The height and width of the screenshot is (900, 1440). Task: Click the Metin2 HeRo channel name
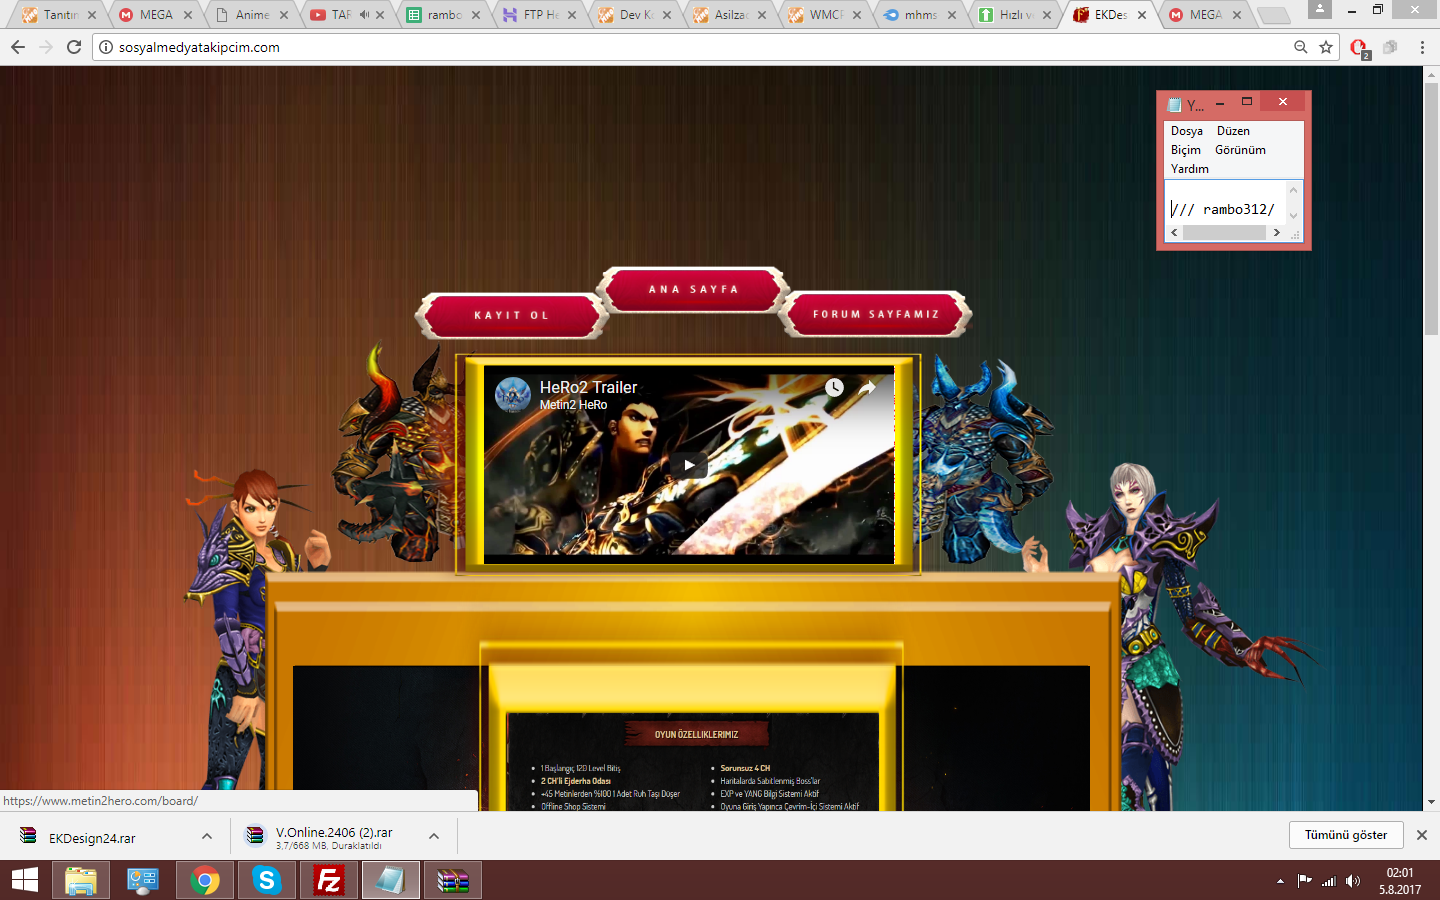click(x=573, y=405)
